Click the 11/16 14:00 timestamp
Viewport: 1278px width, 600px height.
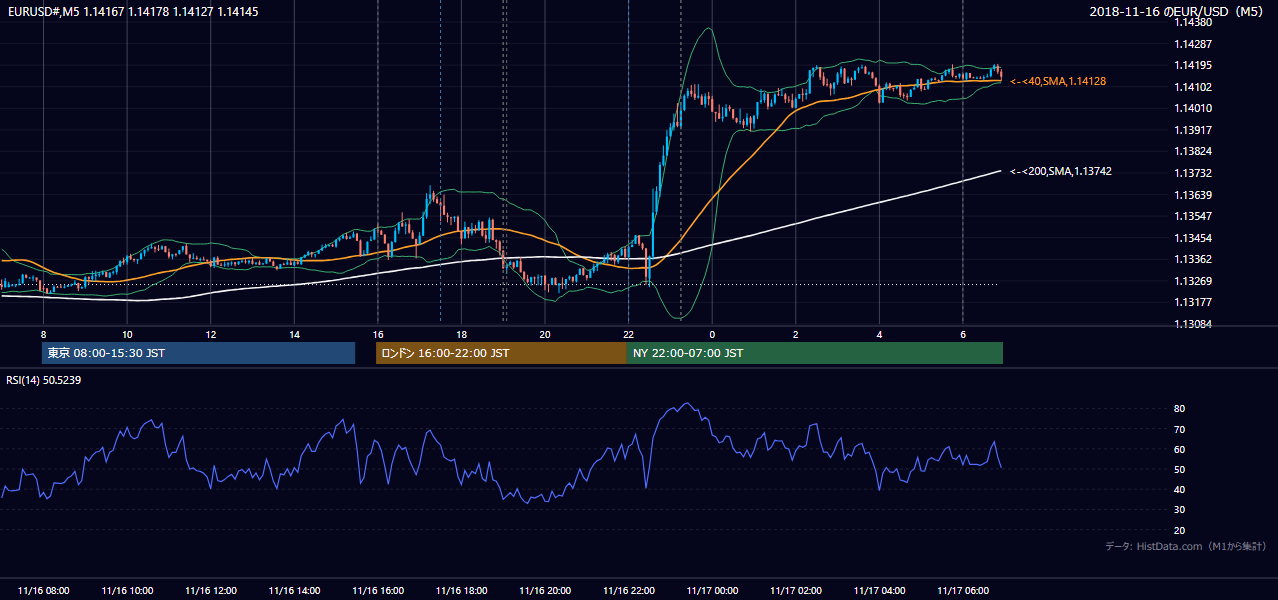coord(295,591)
